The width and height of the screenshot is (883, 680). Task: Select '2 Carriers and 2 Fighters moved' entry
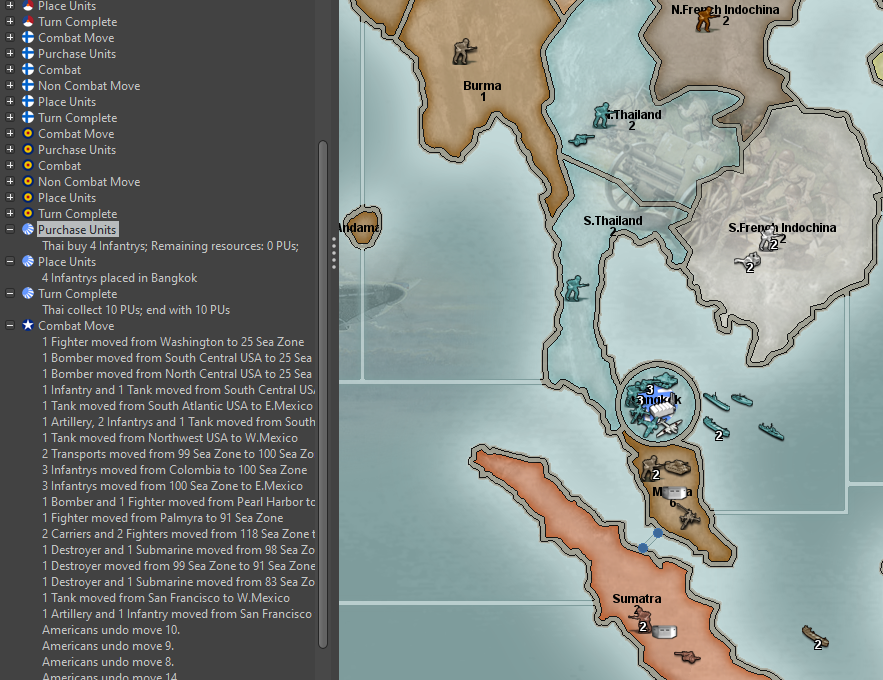(x=179, y=534)
